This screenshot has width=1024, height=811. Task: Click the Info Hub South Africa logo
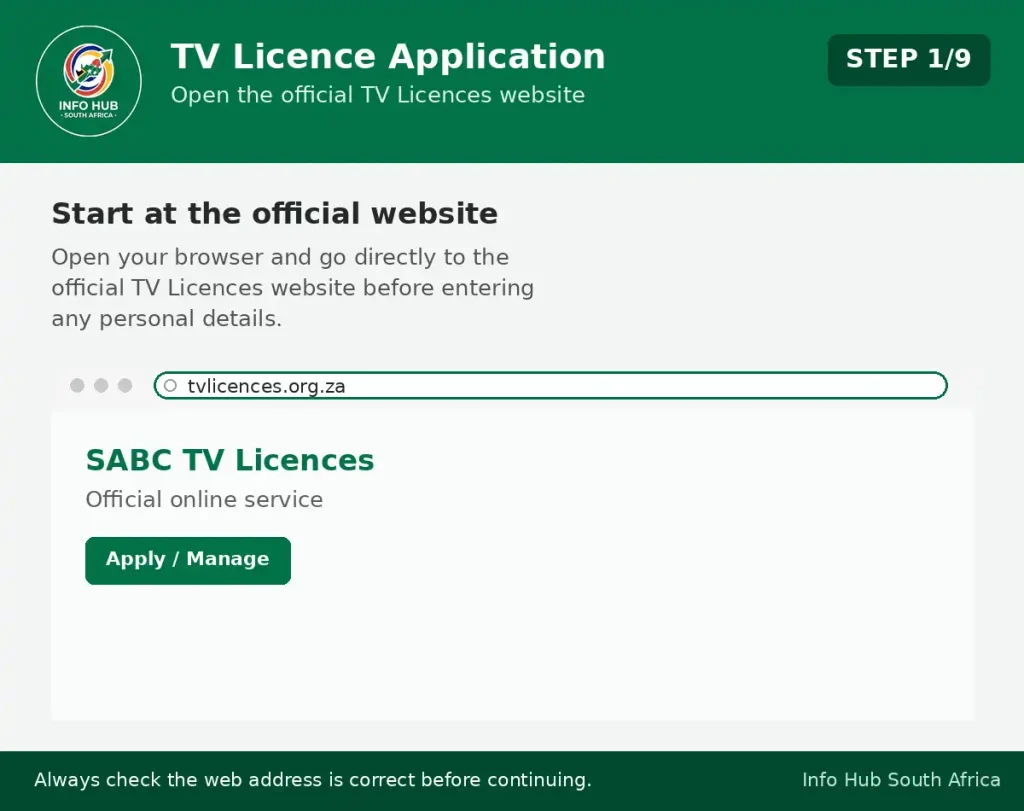click(89, 81)
